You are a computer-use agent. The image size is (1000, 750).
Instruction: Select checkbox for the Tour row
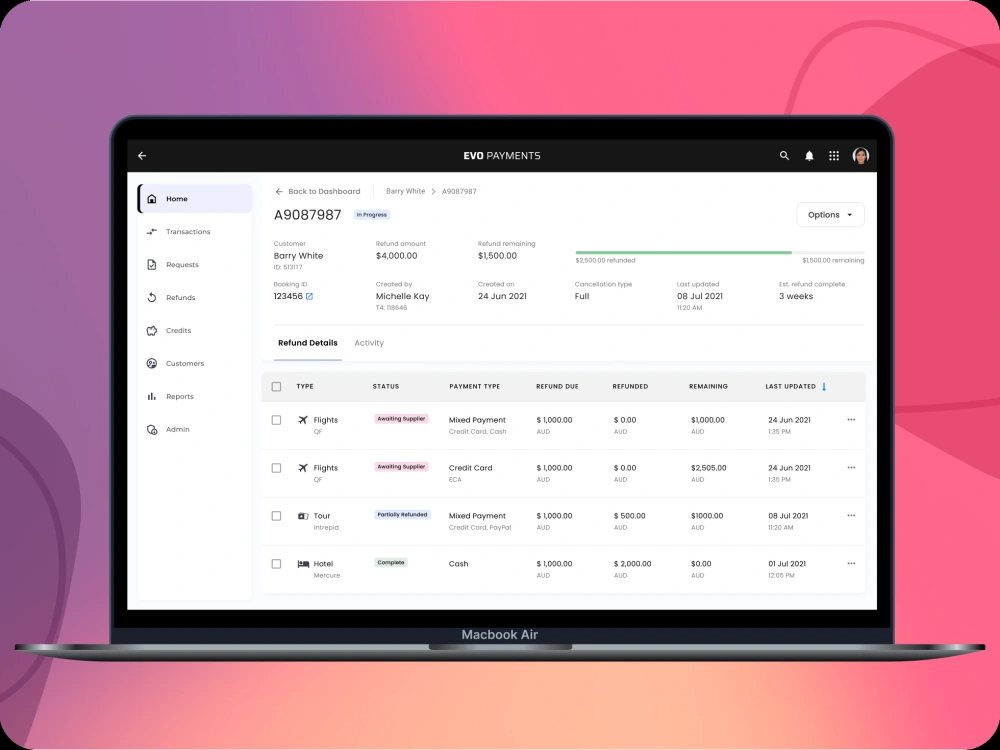[276, 516]
